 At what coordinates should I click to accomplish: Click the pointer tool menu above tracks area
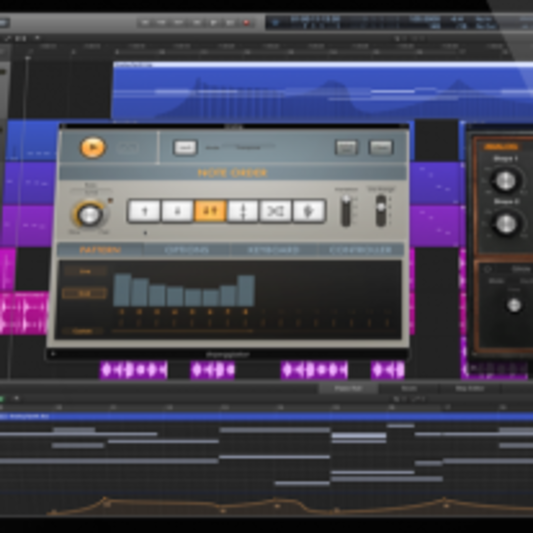coord(397,38)
